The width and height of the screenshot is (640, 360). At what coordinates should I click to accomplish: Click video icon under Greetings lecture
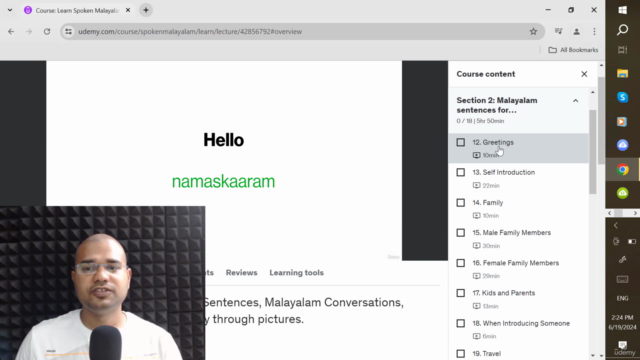(x=476, y=155)
